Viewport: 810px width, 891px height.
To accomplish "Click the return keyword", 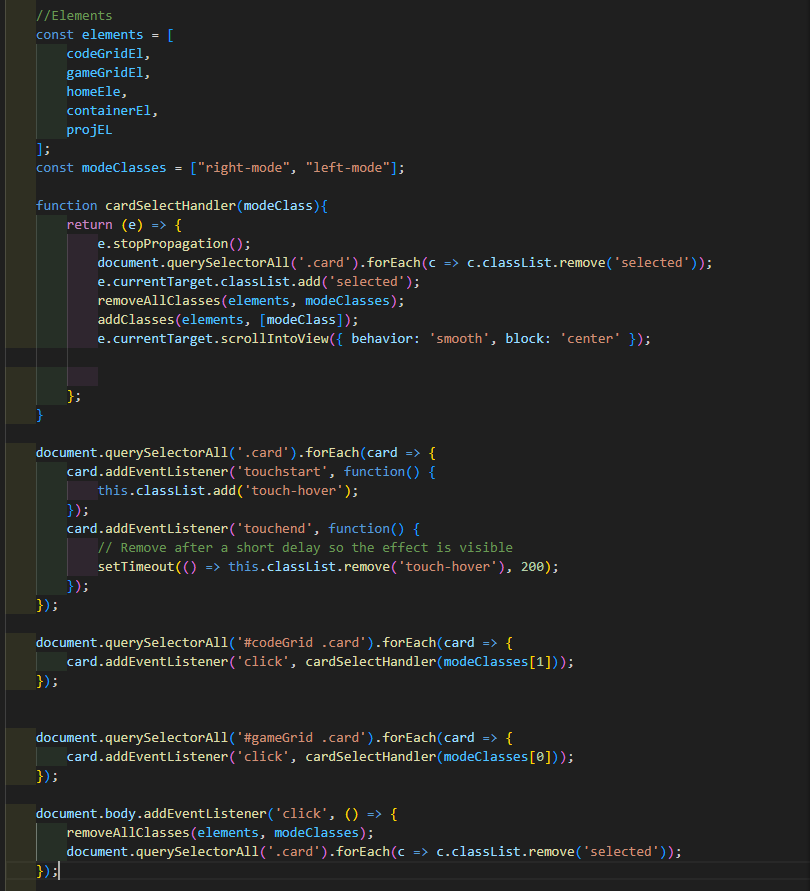I will coord(89,225).
